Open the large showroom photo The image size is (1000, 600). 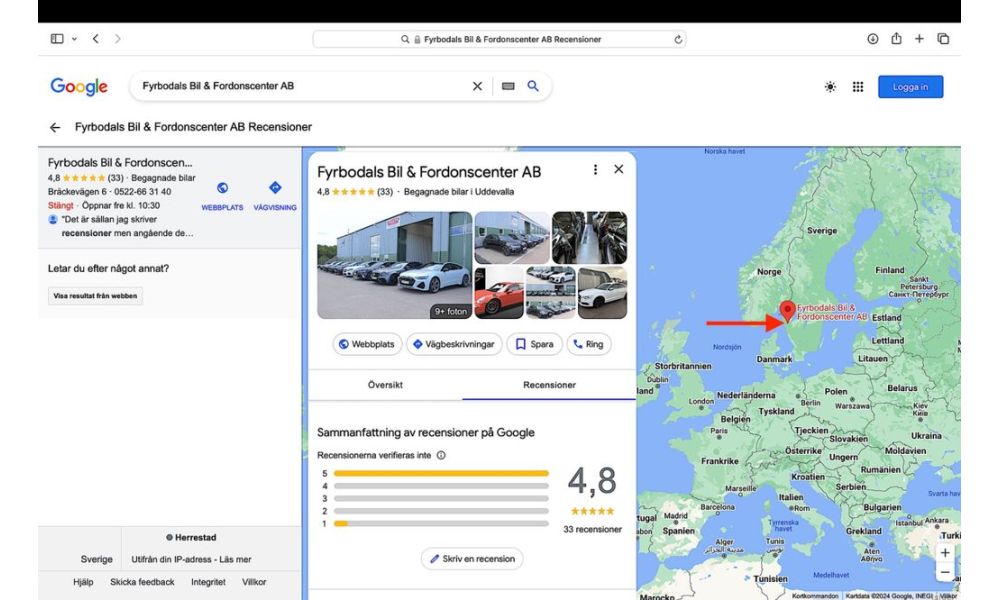(395, 265)
